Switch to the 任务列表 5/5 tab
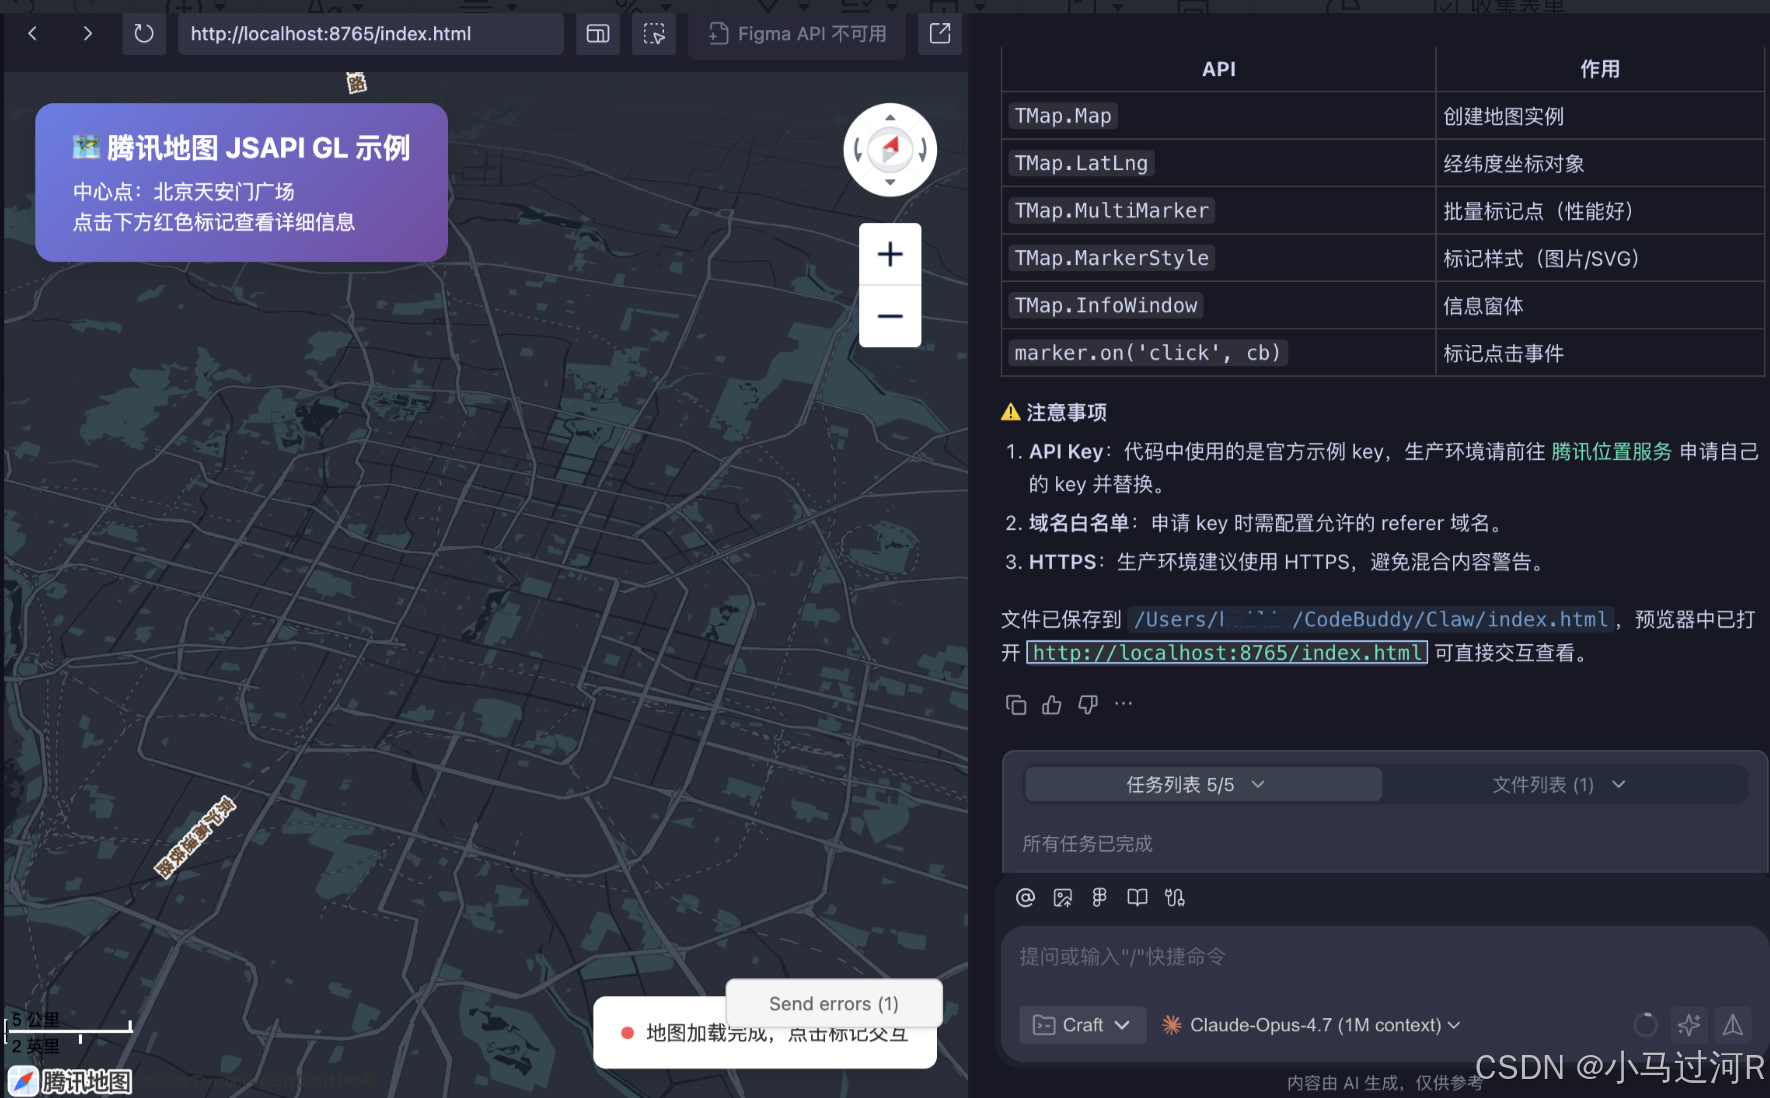 pos(1203,785)
